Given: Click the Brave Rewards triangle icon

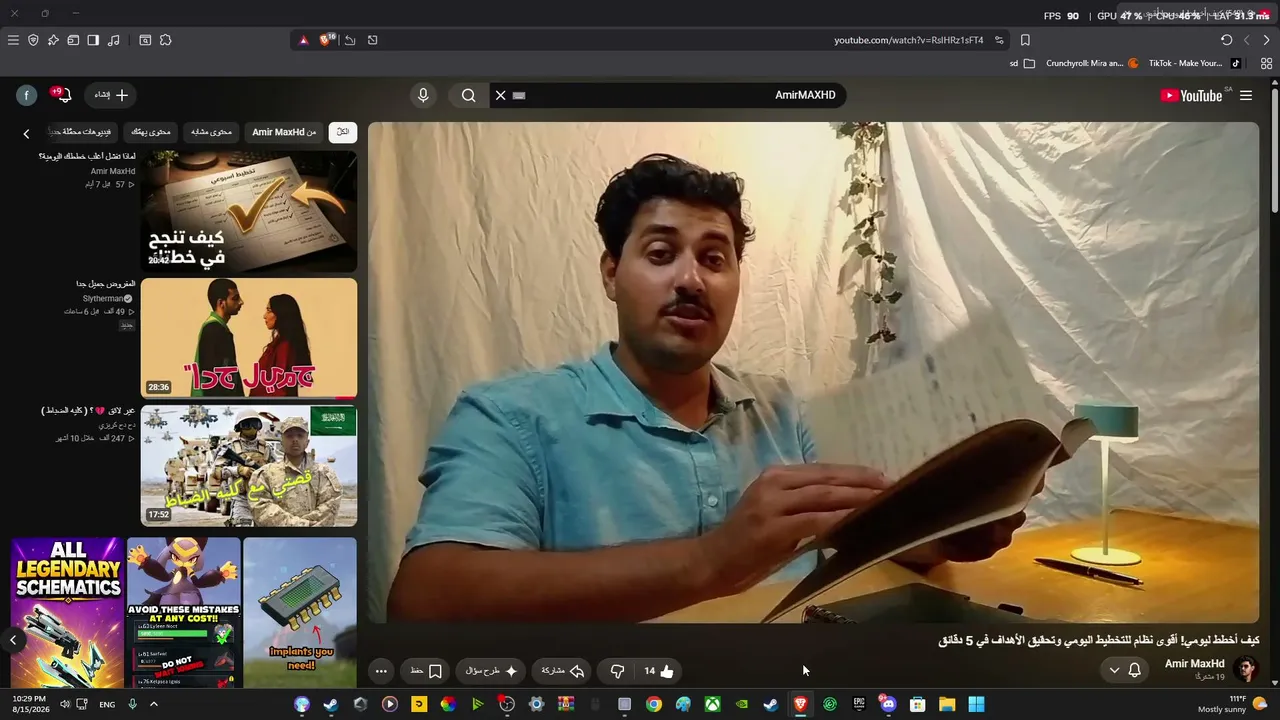Looking at the screenshot, I should pyautogui.click(x=304, y=40).
